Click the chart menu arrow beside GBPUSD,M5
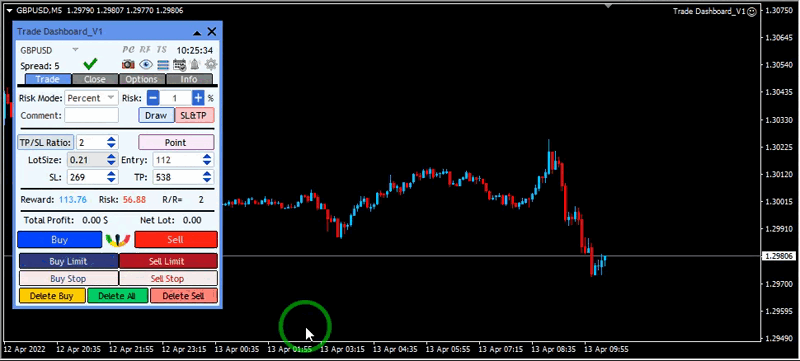800x361 pixels. pyautogui.click(x=9, y=10)
